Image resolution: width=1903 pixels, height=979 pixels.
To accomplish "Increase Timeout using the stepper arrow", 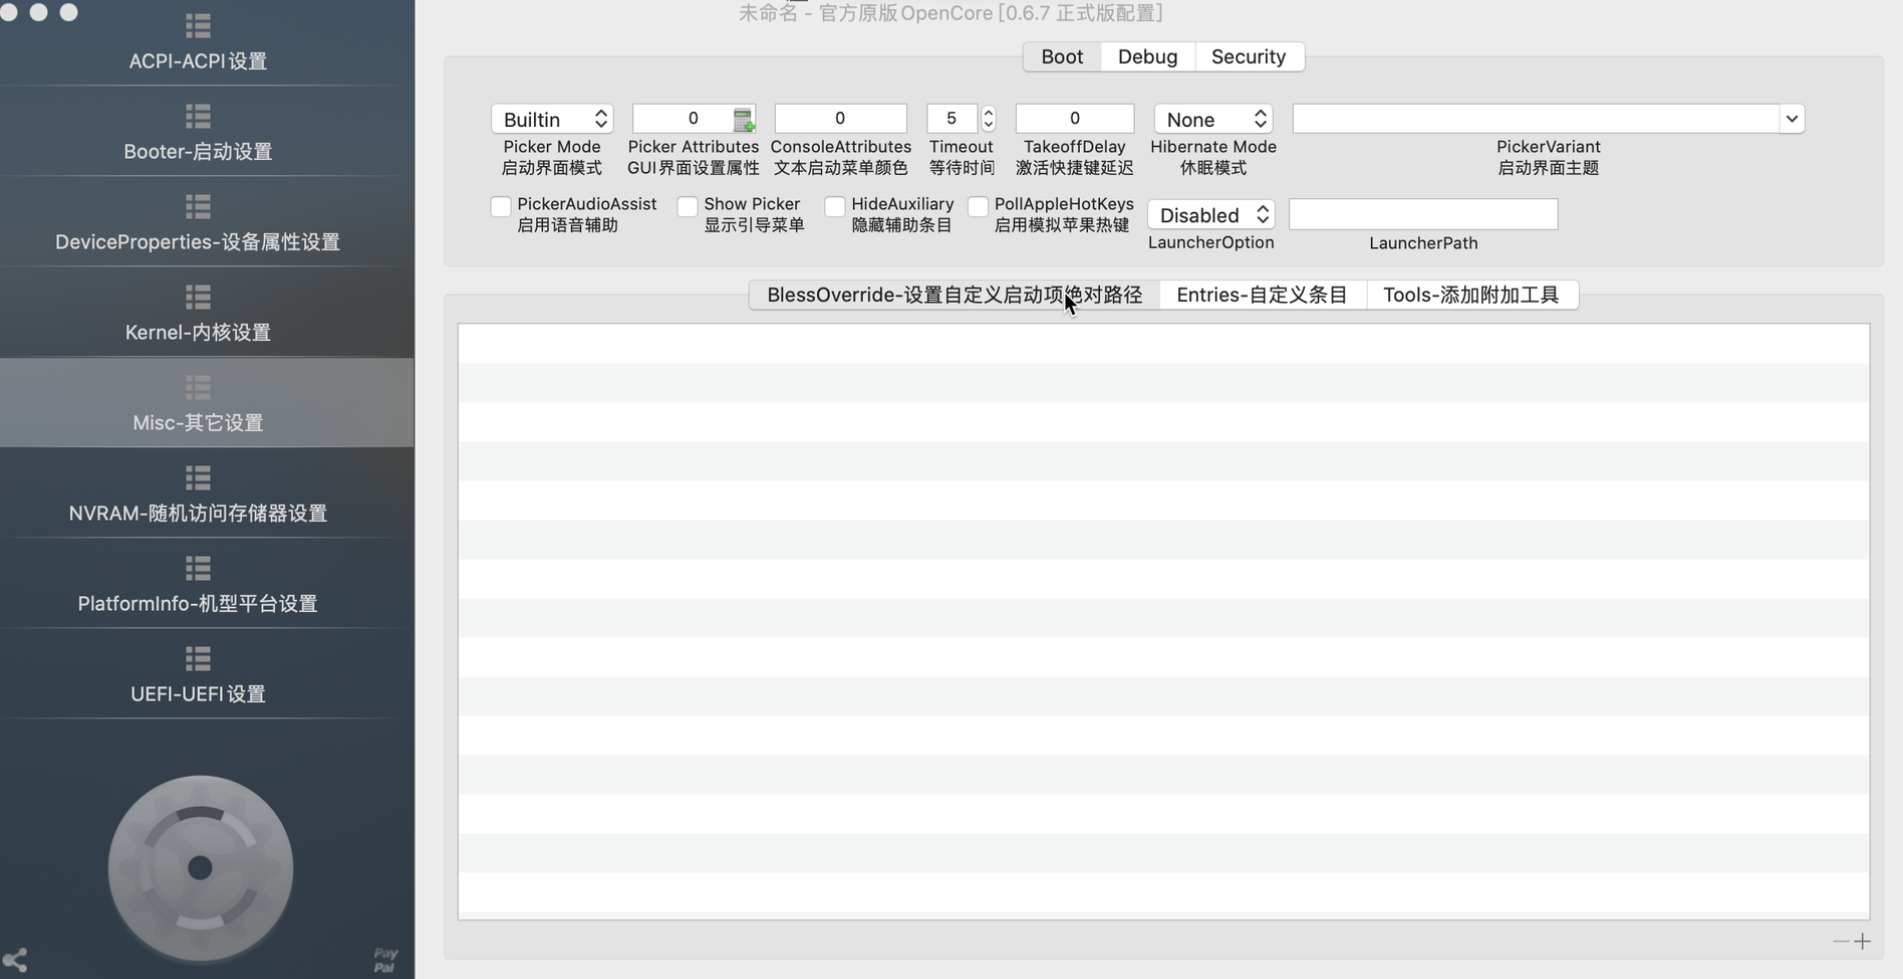I will click(x=988, y=112).
